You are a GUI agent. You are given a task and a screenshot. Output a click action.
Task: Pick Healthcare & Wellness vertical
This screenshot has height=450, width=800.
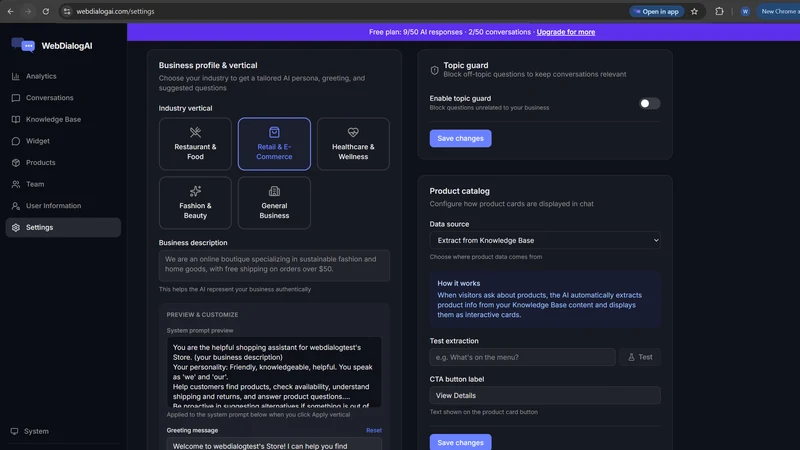[353, 144]
